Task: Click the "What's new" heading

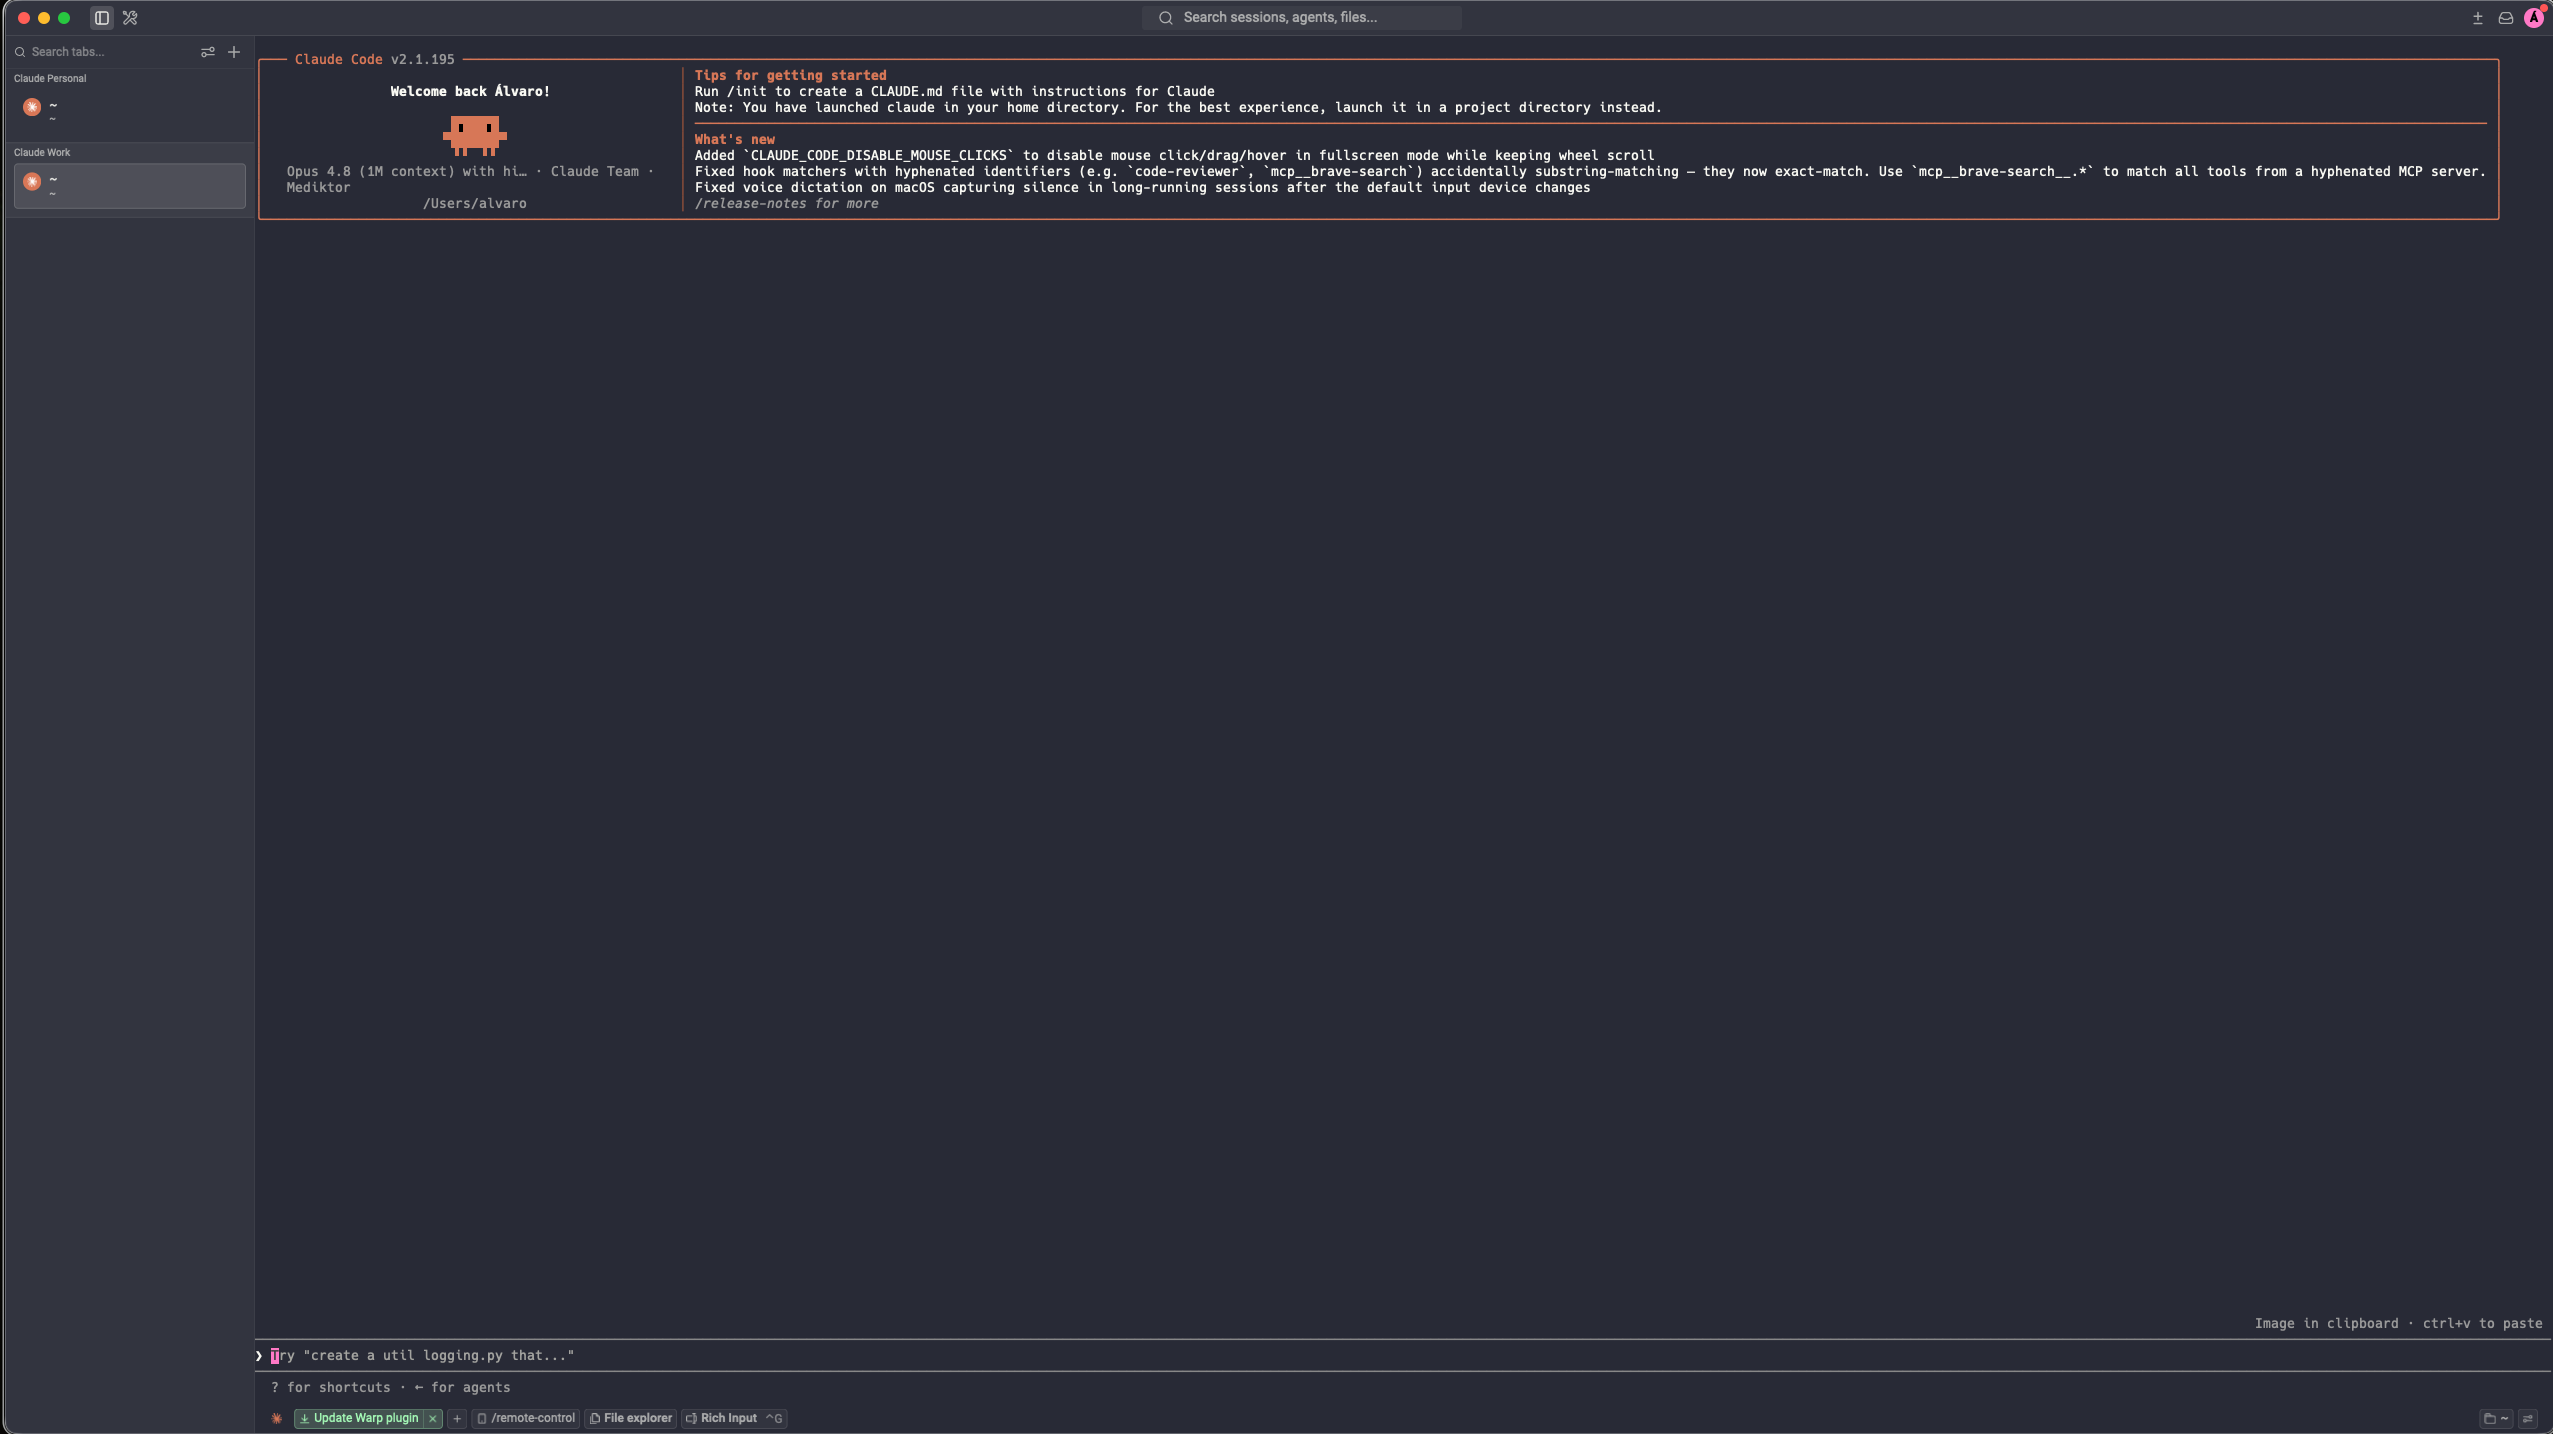Action: coord(734,139)
